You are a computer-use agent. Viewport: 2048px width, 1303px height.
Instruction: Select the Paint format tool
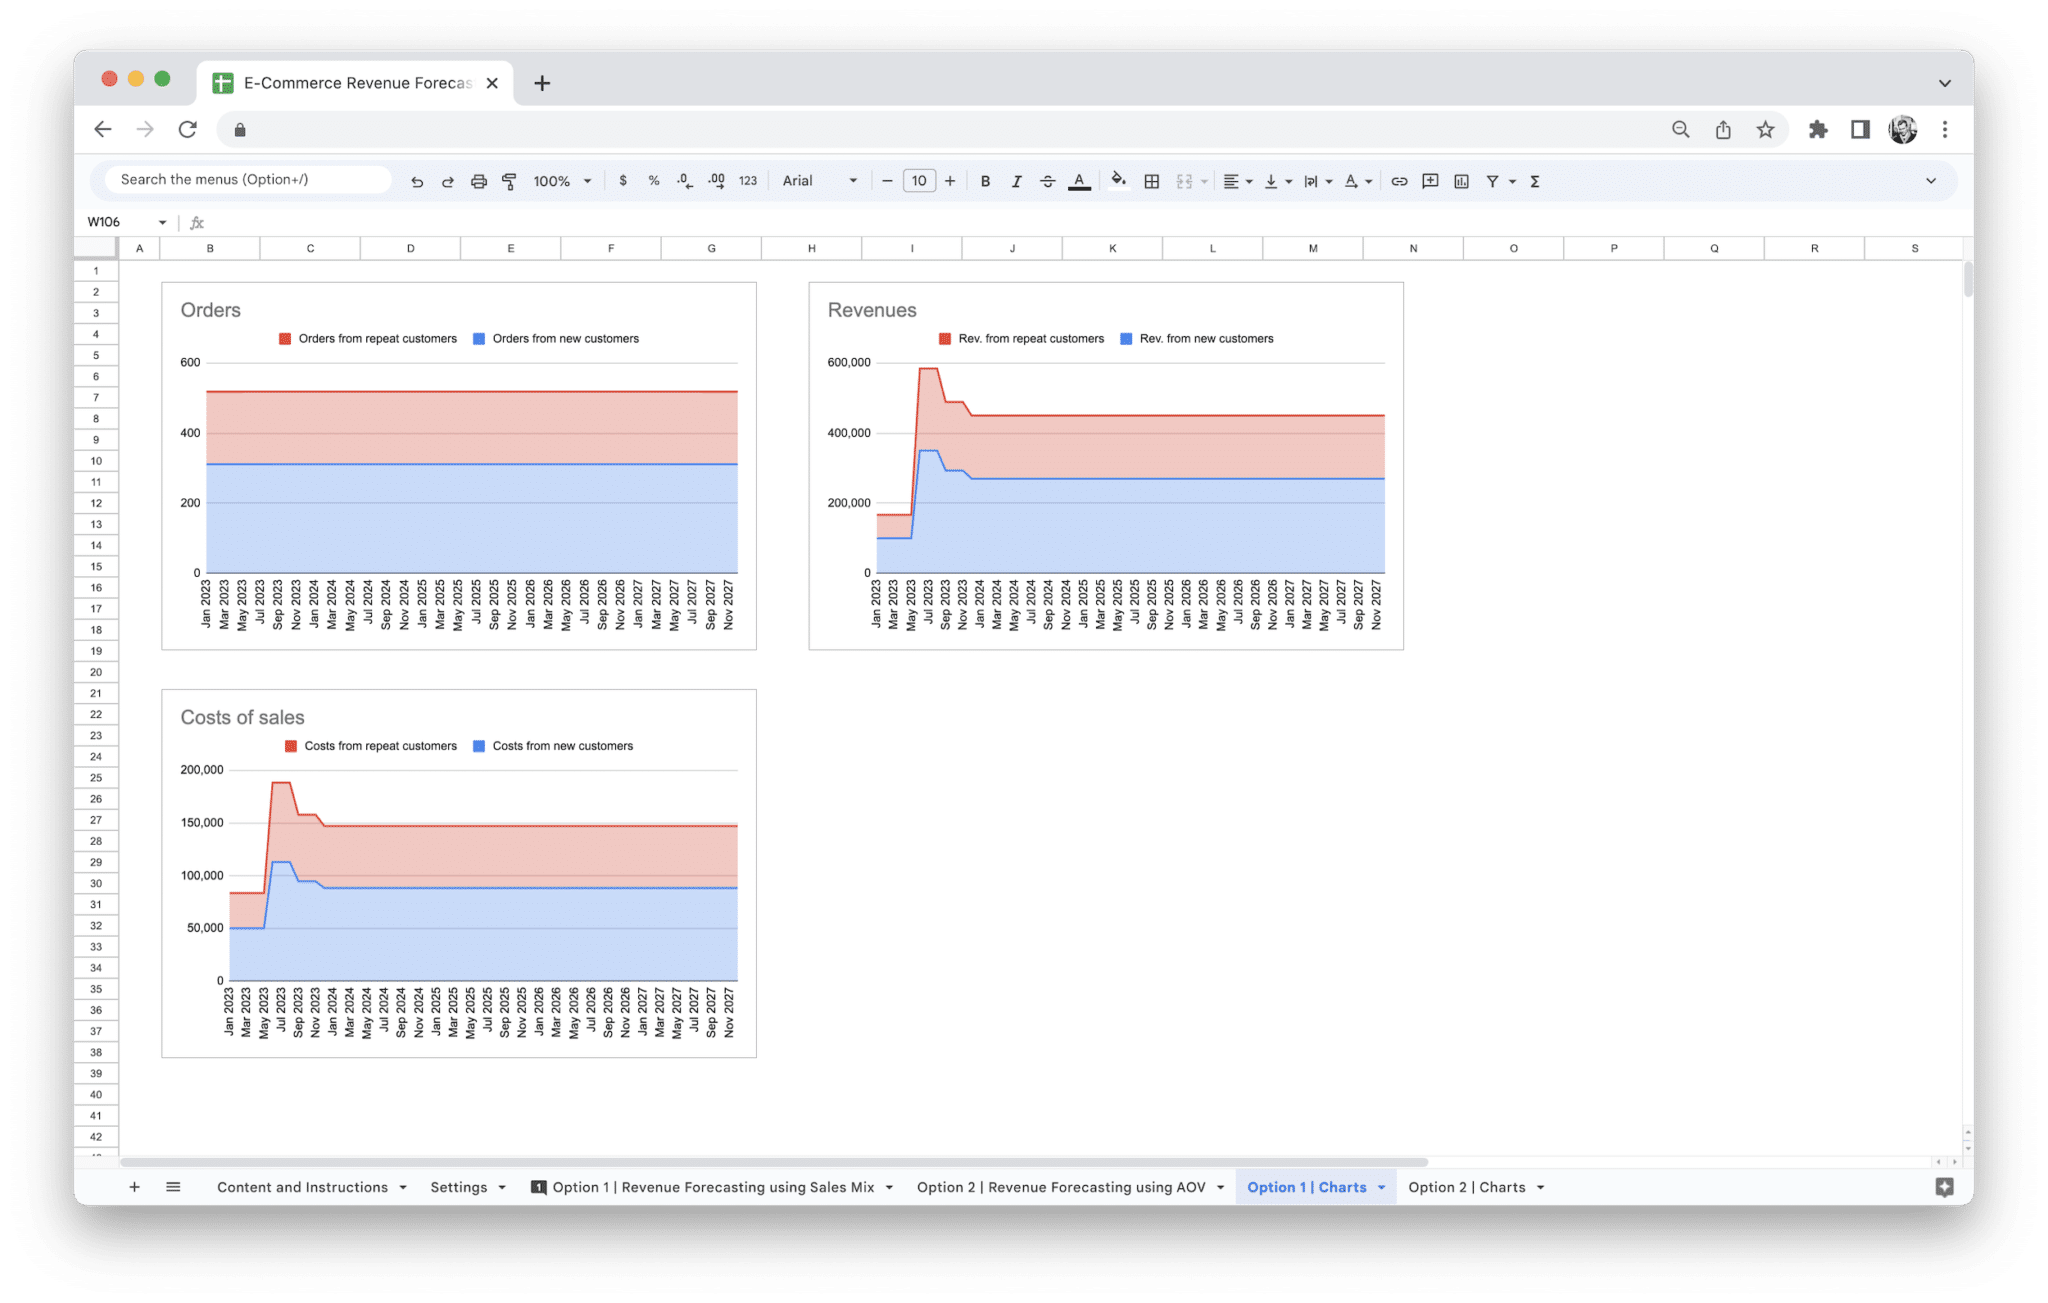[x=510, y=181]
